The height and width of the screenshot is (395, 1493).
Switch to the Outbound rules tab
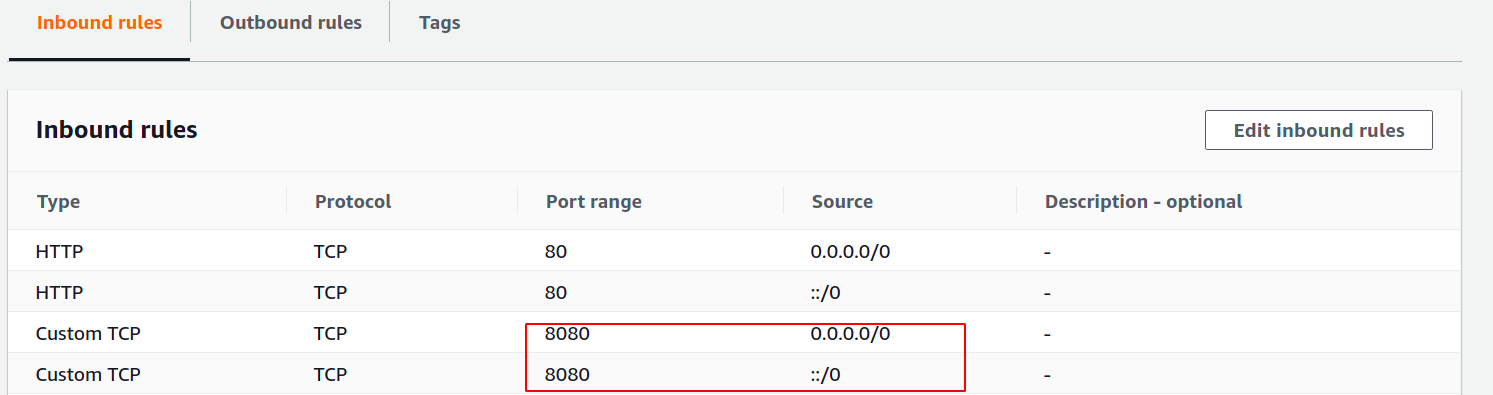coord(291,22)
